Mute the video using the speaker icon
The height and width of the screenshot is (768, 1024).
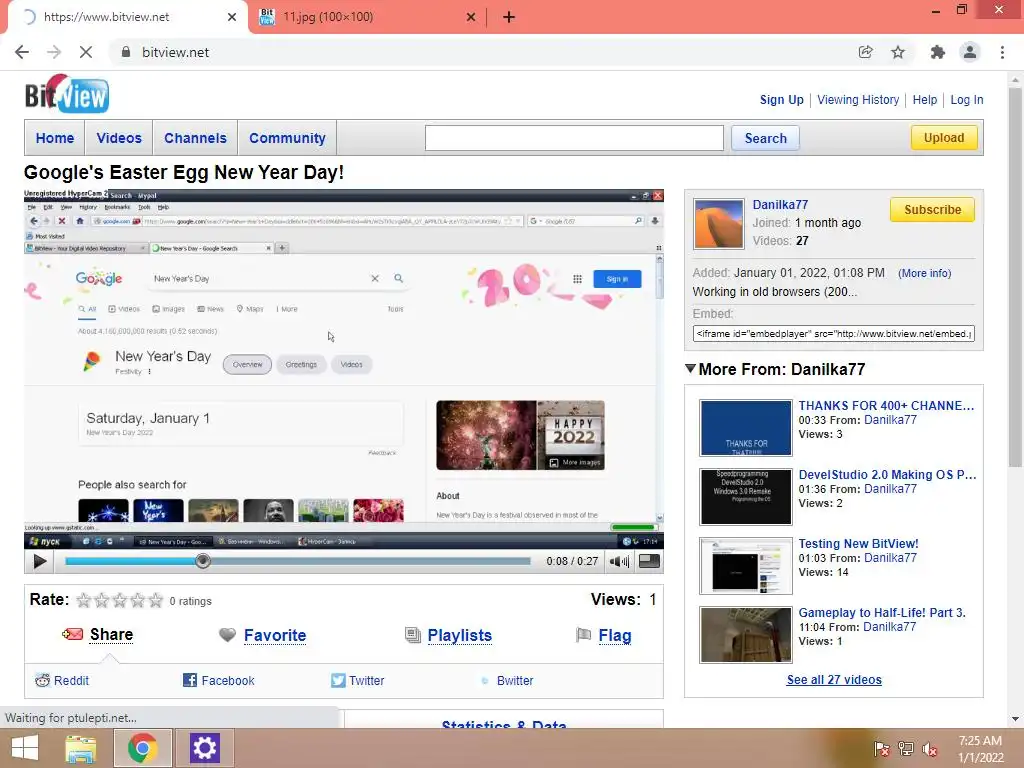[x=618, y=561]
